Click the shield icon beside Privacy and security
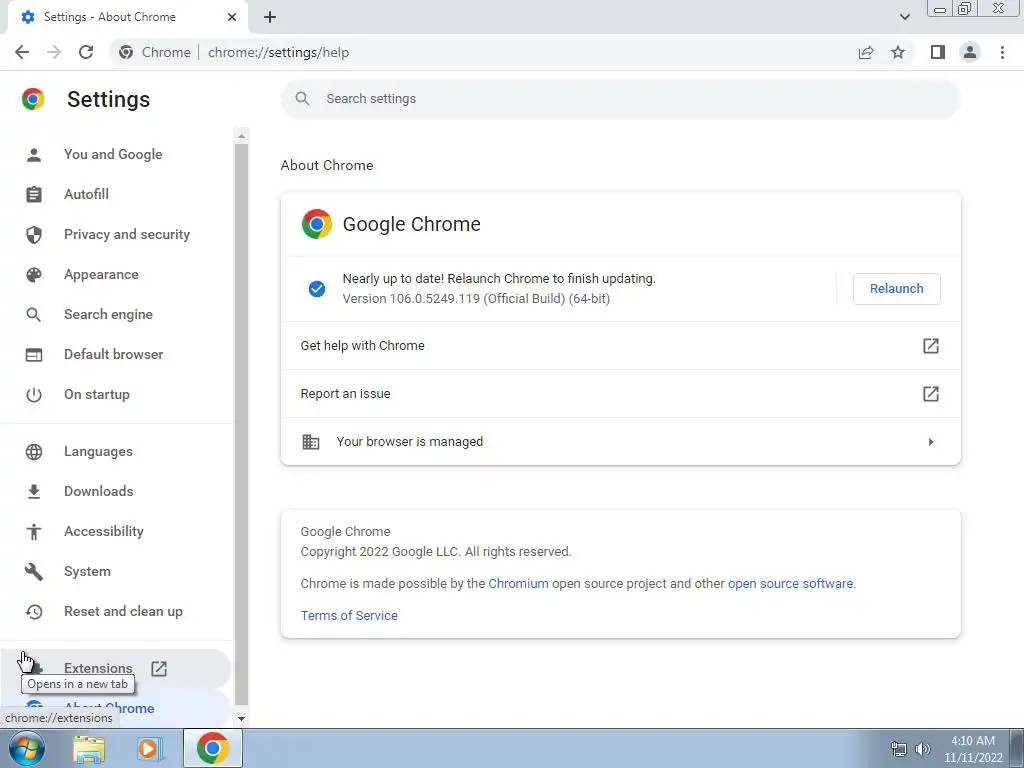1024x768 pixels. (x=34, y=234)
